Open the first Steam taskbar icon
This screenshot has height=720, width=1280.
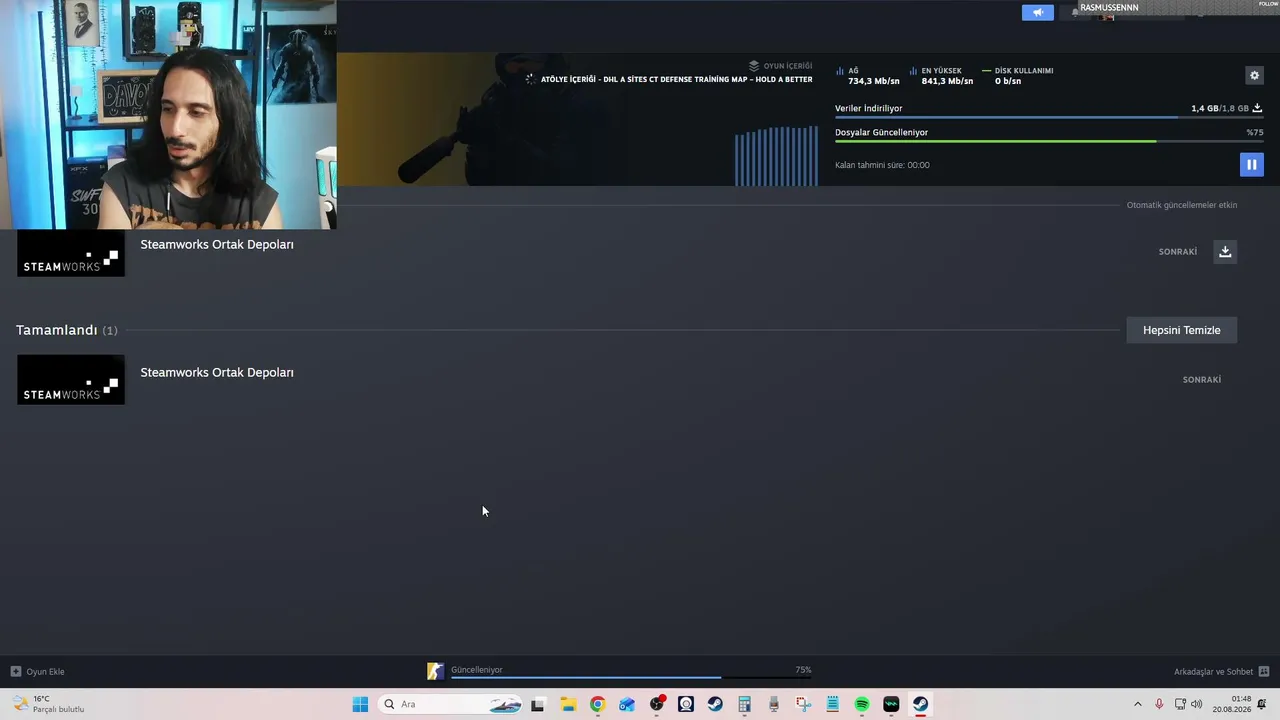[x=715, y=704]
